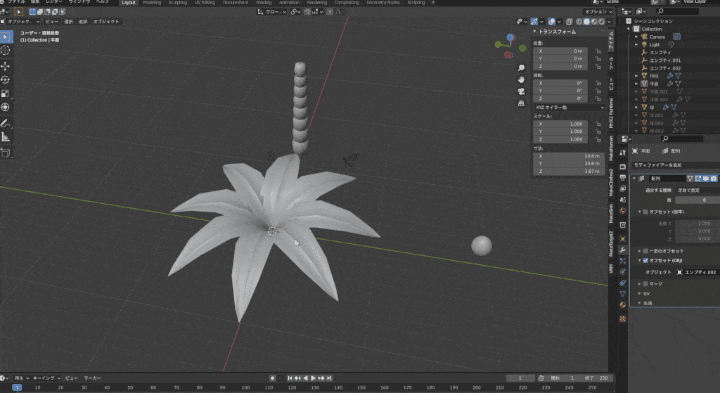Open the rotation mode XYZ Euler dropdown
Screen dimensions: 720x393
tap(569, 107)
